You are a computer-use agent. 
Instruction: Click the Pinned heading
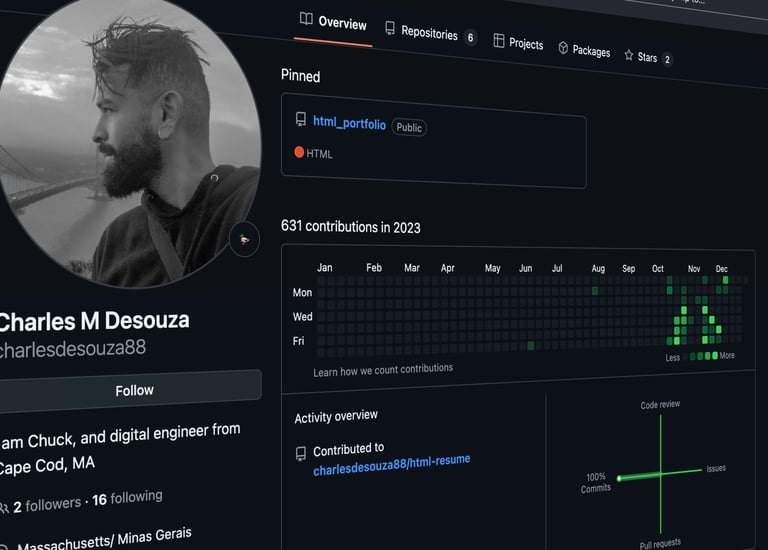(x=300, y=76)
